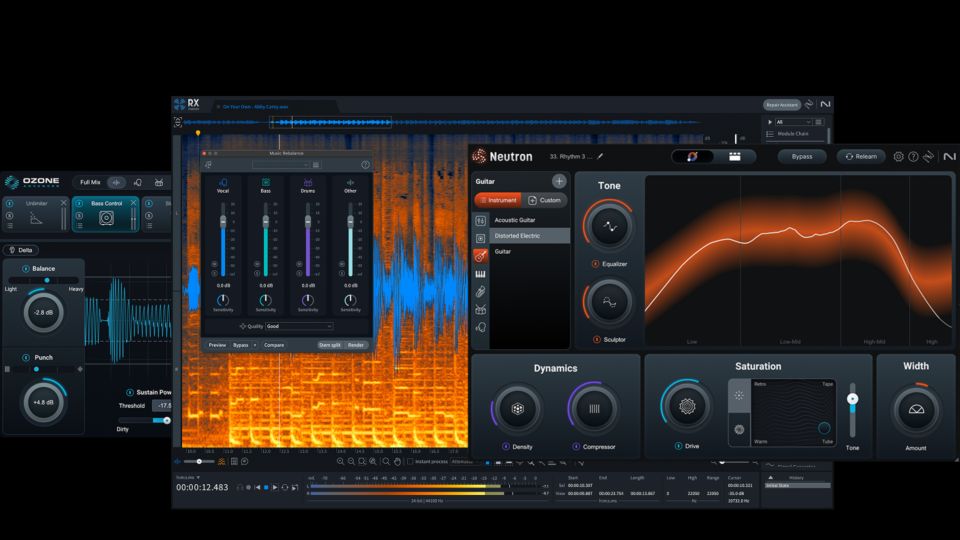Click the Vocal Sensitivity knob in Music Rebalance
Image resolution: width=960 pixels, height=540 pixels.
(x=223, y=300)
